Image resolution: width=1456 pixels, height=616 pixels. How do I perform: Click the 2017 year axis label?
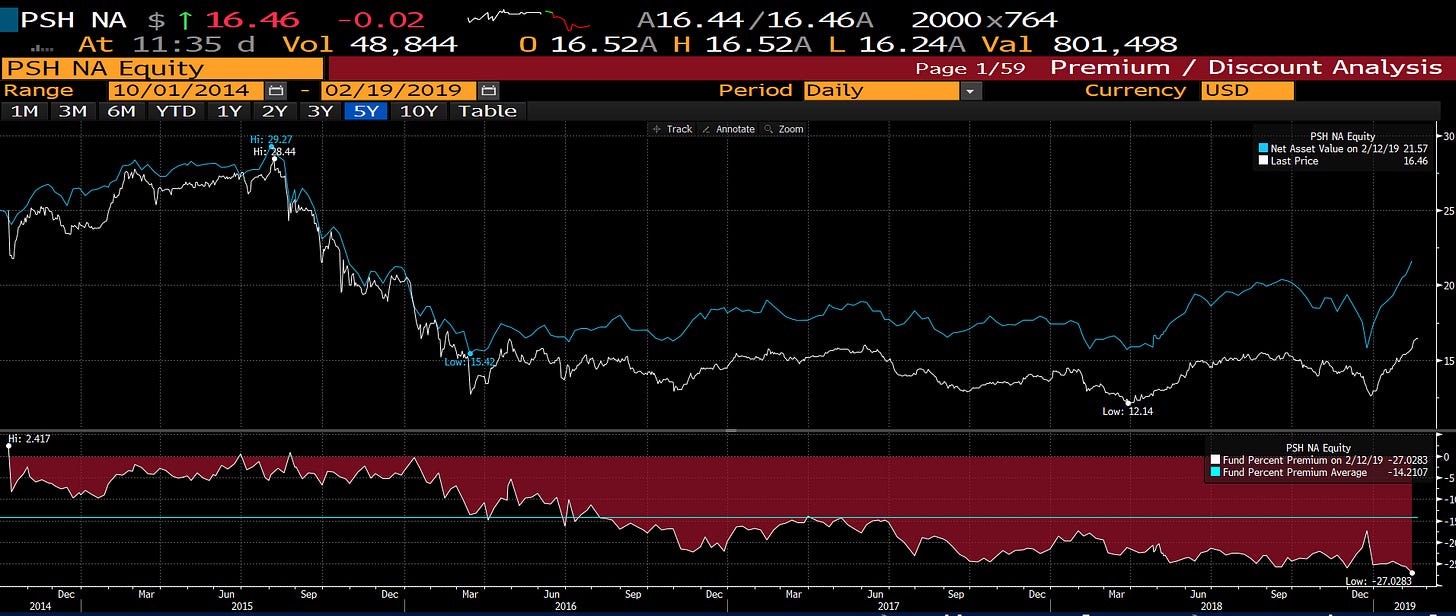click(x=888, y=606)
